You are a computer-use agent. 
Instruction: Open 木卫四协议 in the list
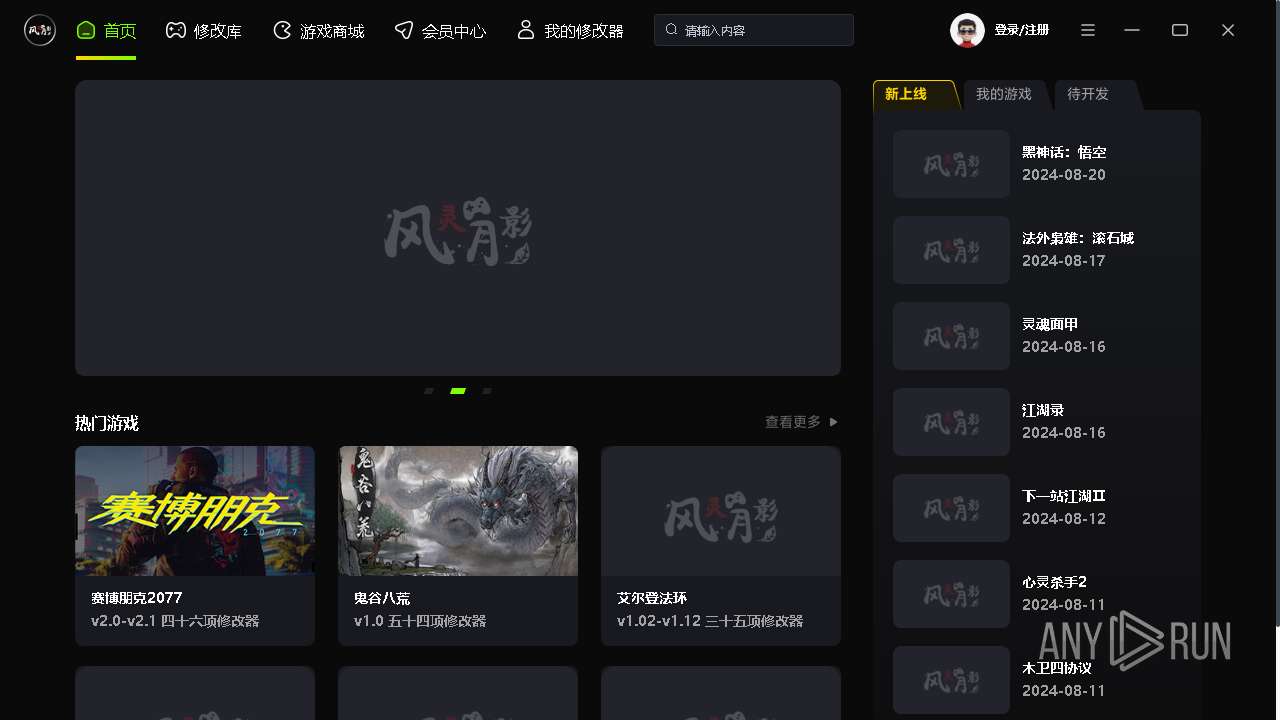[1057, 669]
